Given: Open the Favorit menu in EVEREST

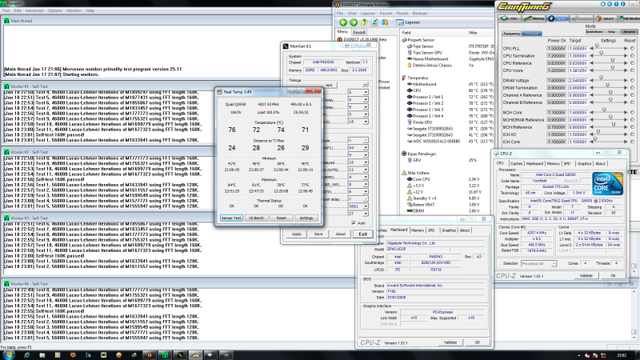Looking at the screenshot, I should tap(386, 13).
